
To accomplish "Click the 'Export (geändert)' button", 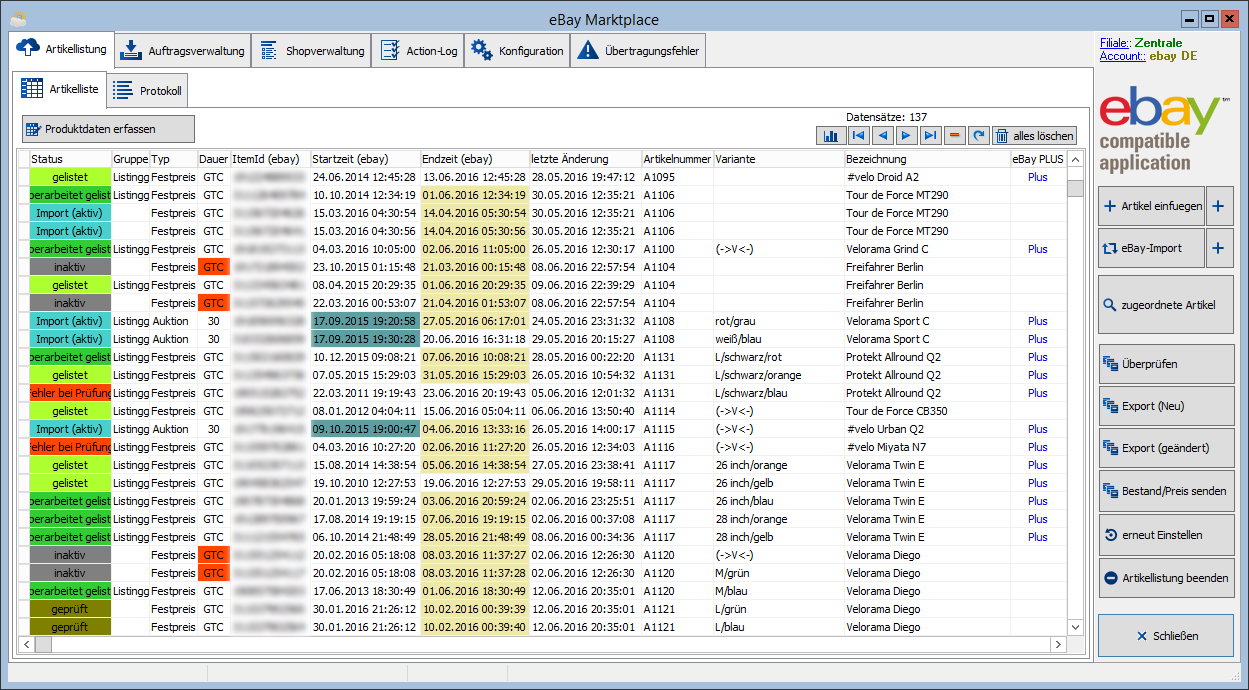I will click(x=1166, y=448).
